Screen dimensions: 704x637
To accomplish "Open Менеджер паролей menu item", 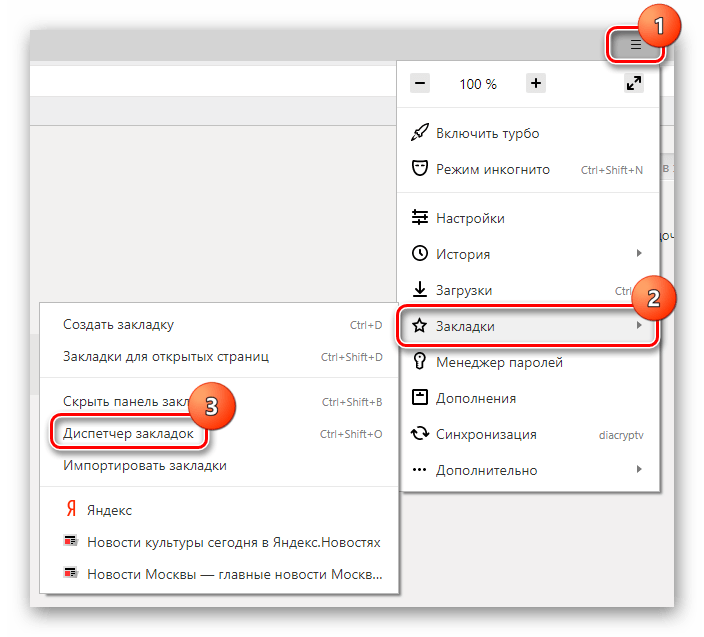I will pos(528,362).
